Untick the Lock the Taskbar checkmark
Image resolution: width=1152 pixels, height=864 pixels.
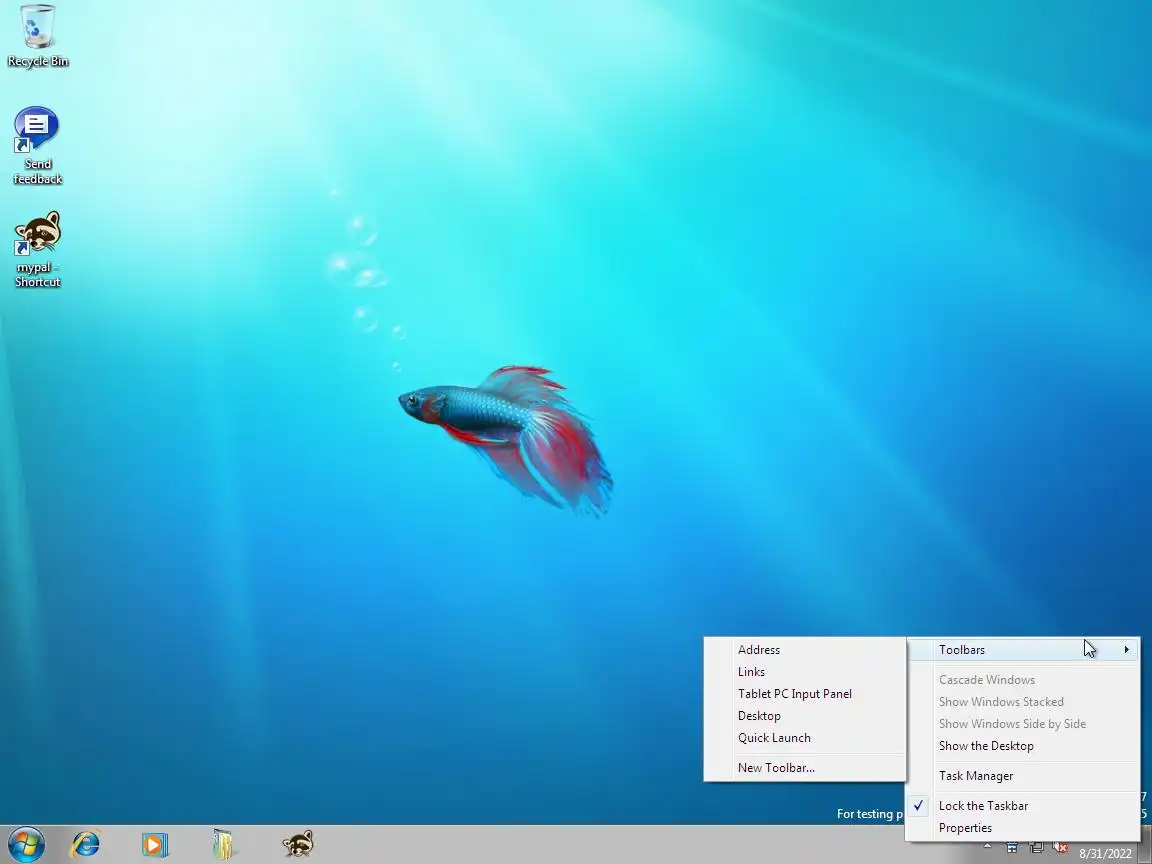pos(918,806)
